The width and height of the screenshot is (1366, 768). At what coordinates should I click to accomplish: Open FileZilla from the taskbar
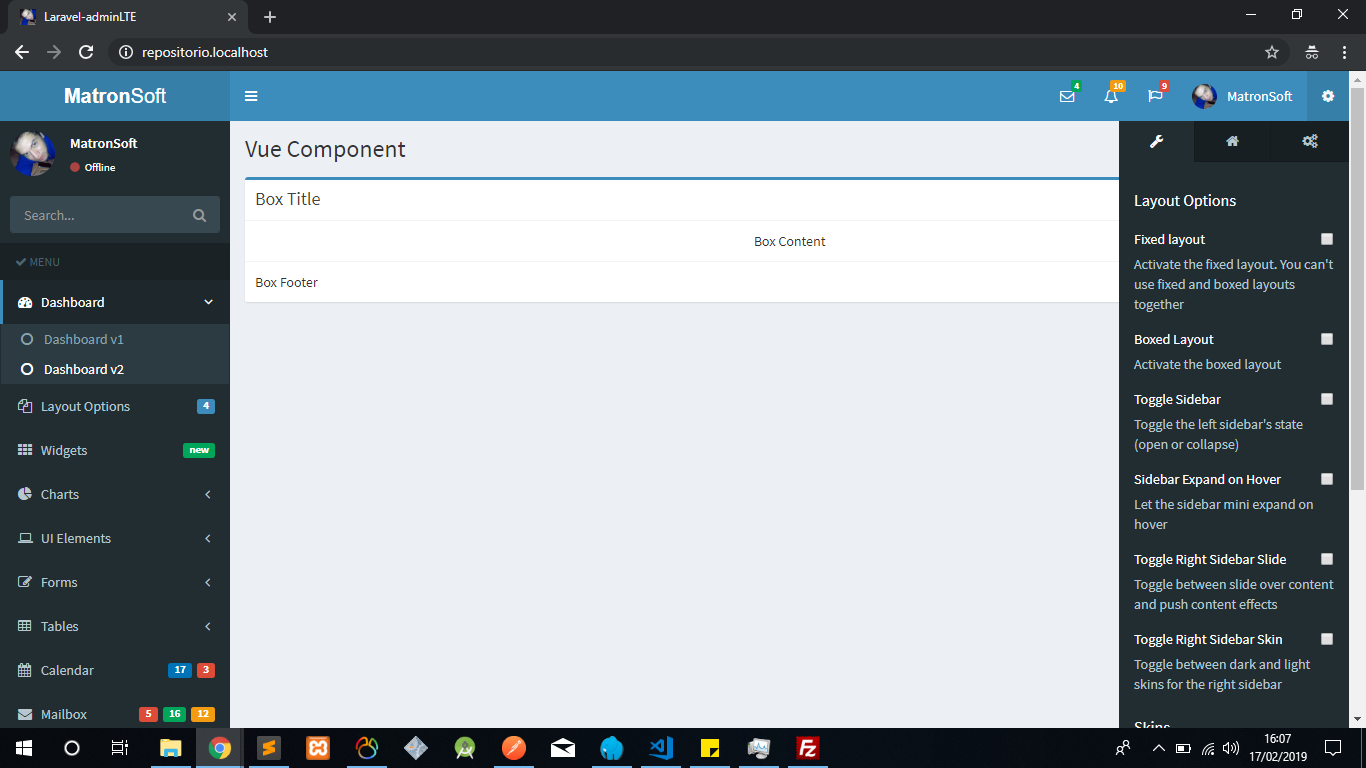(x=808, y=748)
